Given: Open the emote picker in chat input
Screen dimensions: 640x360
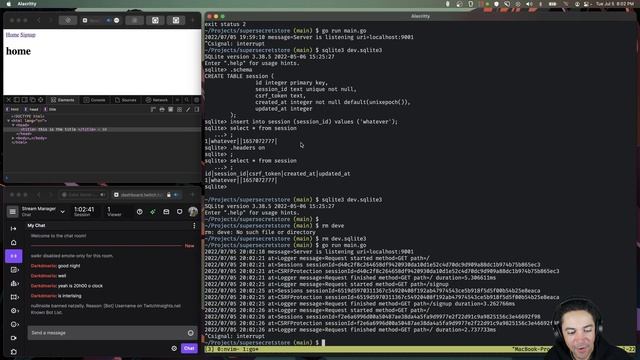Looking at the screenshot, I should tap(191, 333).
